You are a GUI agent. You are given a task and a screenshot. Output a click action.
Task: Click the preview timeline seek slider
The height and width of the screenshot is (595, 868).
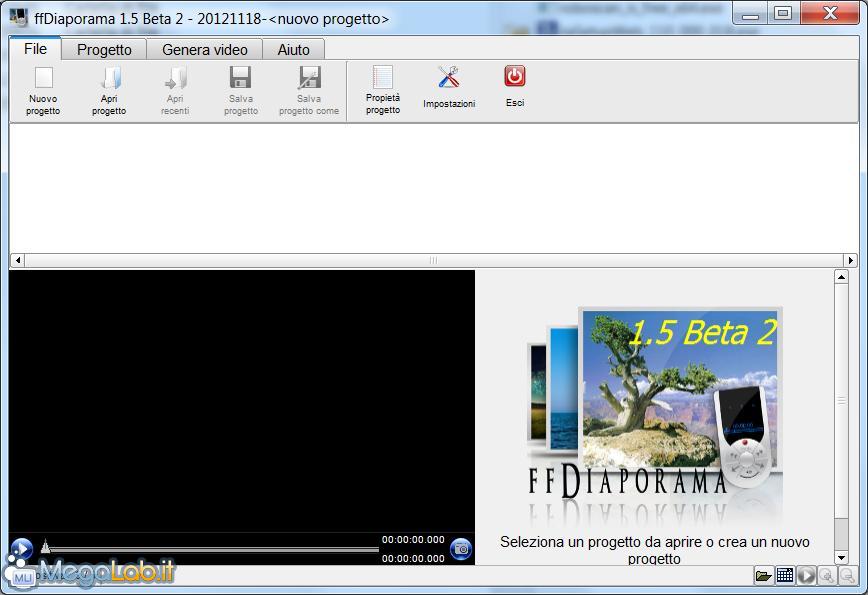[212, 548]
